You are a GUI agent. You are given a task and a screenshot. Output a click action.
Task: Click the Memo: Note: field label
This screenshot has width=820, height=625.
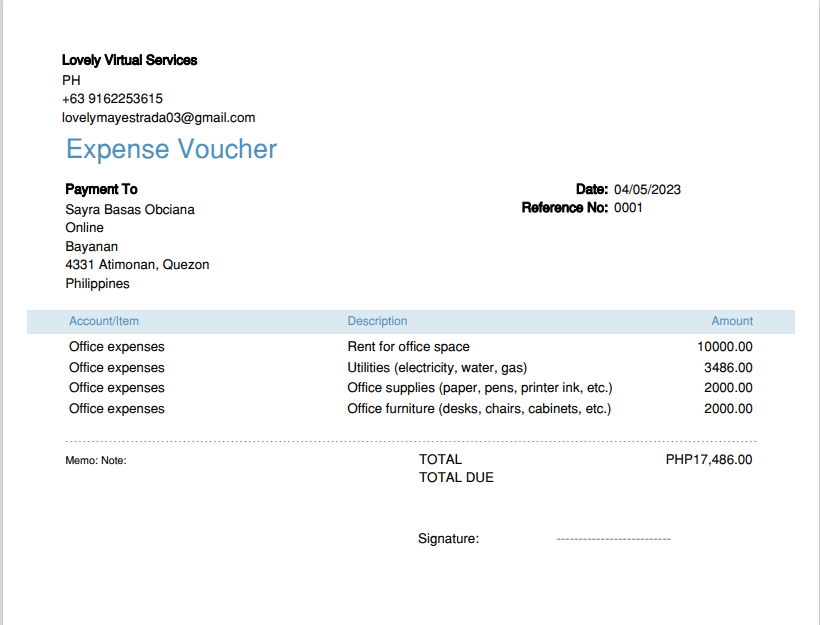point(96,461)
